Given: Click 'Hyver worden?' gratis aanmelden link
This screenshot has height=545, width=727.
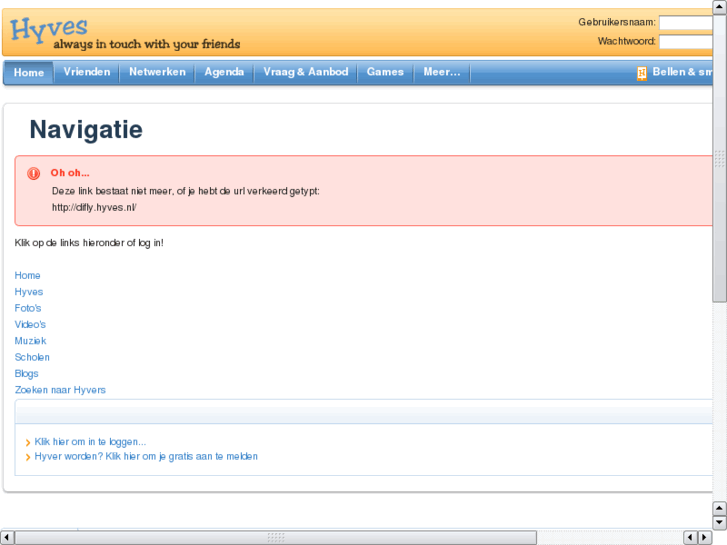Looking at the screenshot, I should pos(146,456).
